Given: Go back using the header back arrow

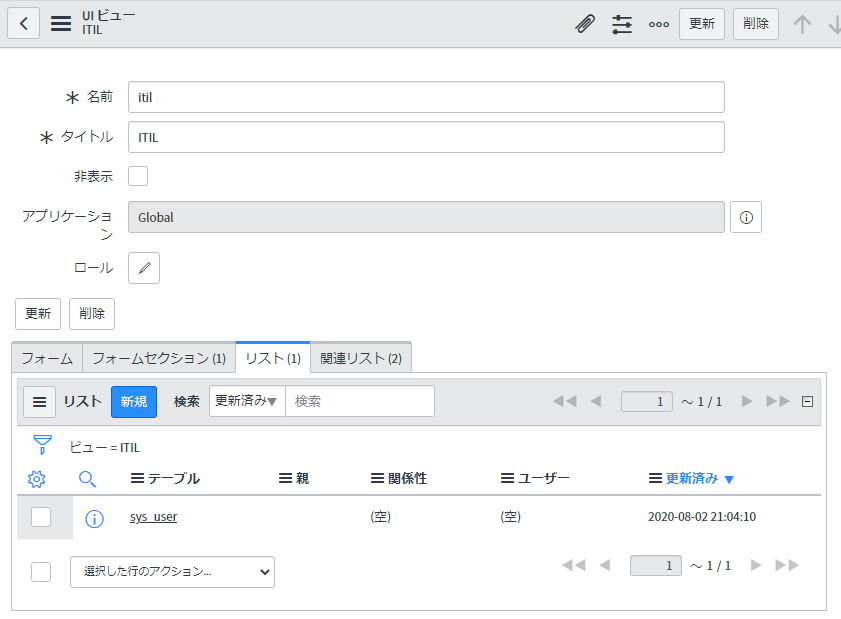Looking at the screenshot, I should coord(24,24).
